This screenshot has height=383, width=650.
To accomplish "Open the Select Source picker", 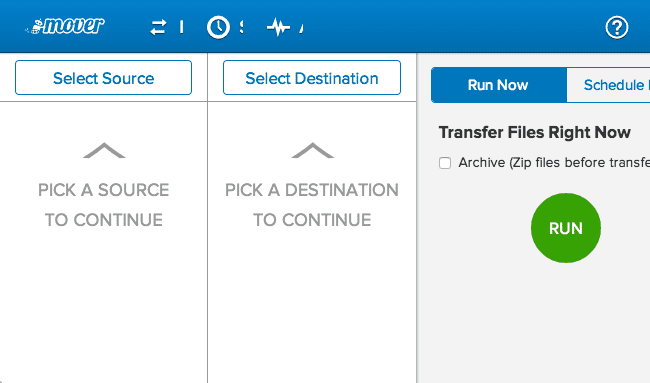I will [x=104, y=78].
